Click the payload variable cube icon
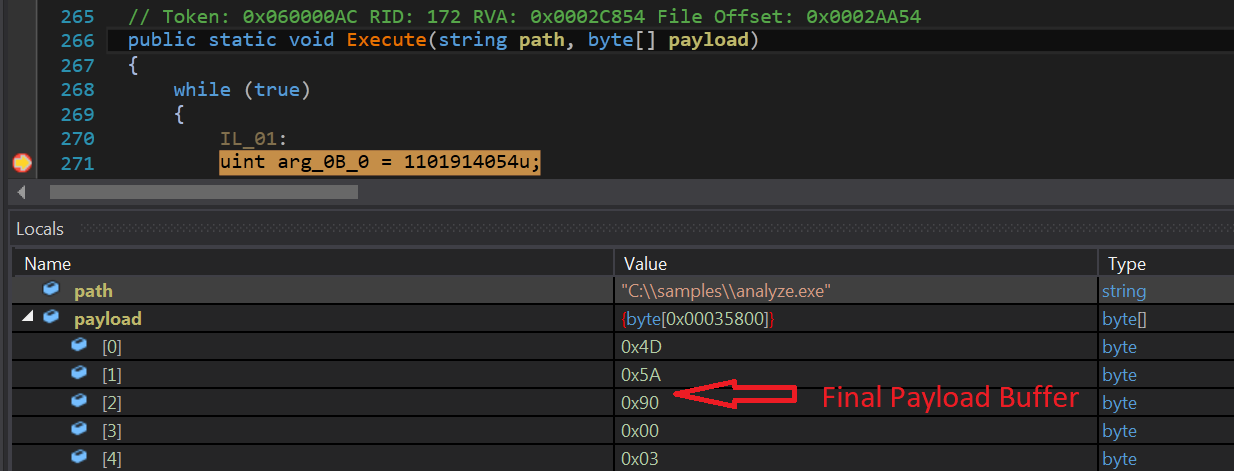The width and height of the screenshot is (1234, 471). point(50,319)
